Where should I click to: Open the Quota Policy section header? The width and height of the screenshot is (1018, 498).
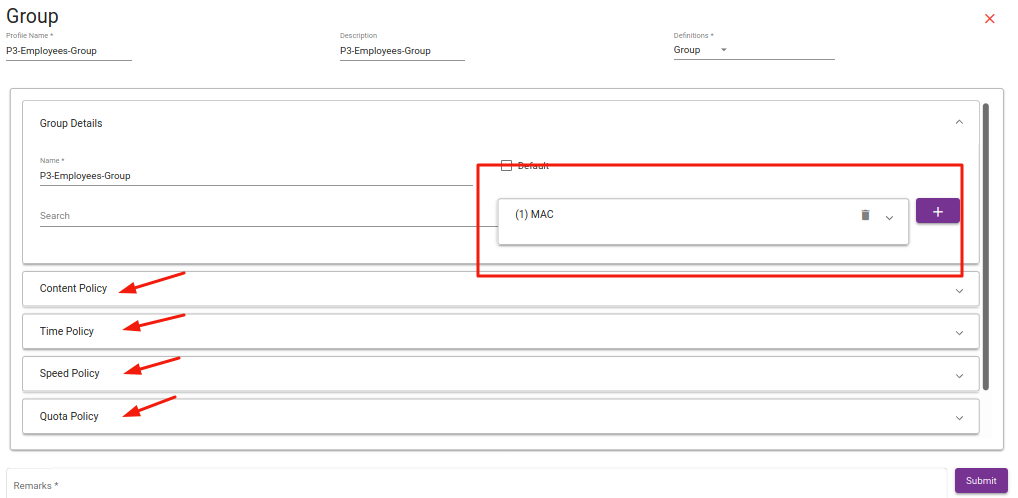point(69,417)
